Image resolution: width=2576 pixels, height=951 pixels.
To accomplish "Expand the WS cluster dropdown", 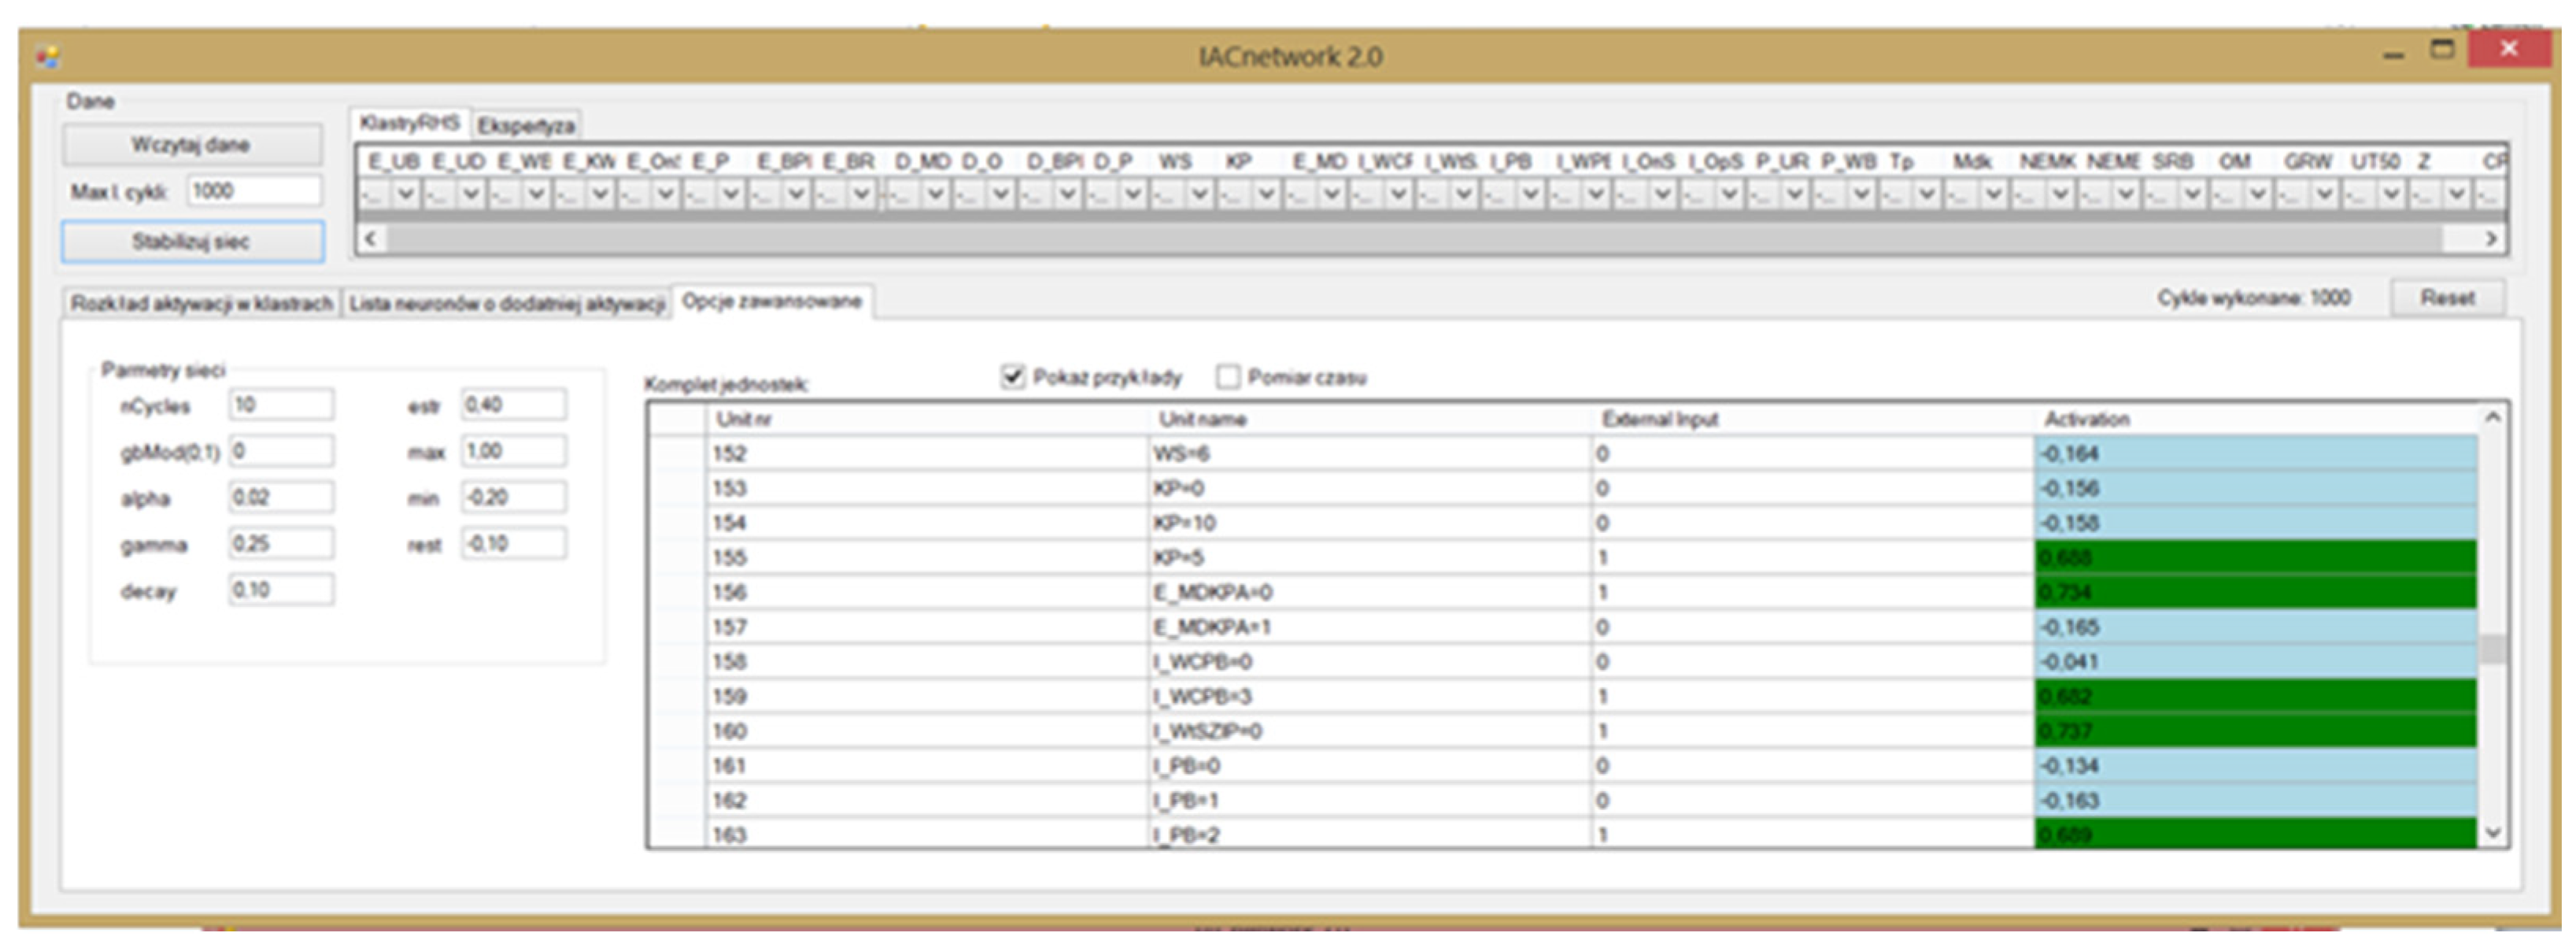I will coord(1199,193).
